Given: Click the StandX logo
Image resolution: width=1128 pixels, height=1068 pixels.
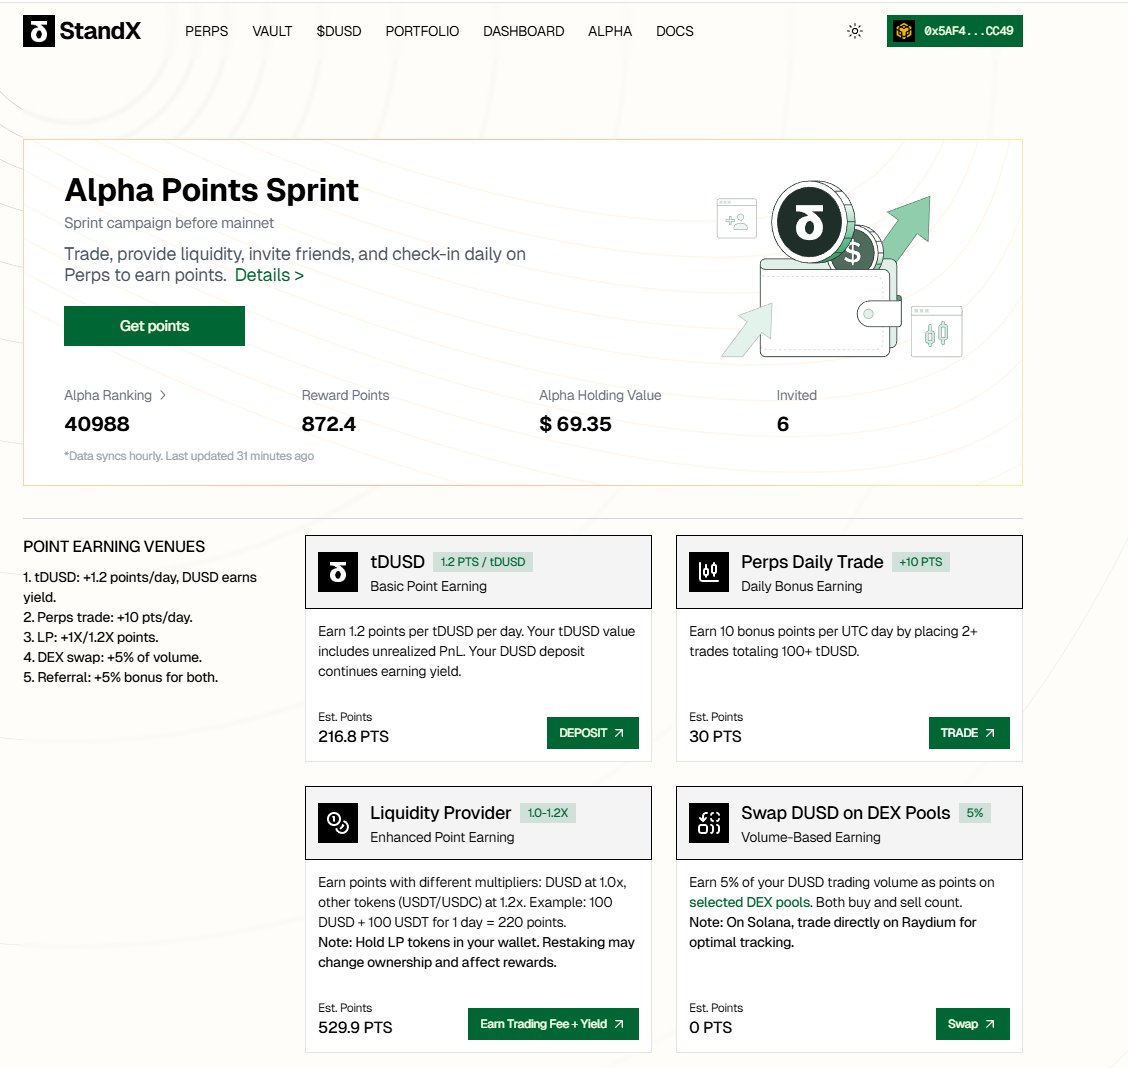Looking at the screenshot, I should coord(82,31).
